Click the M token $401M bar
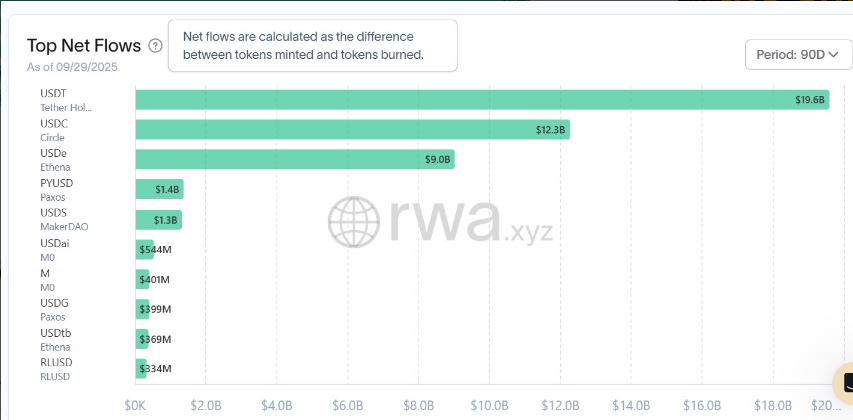 [142, 279]
